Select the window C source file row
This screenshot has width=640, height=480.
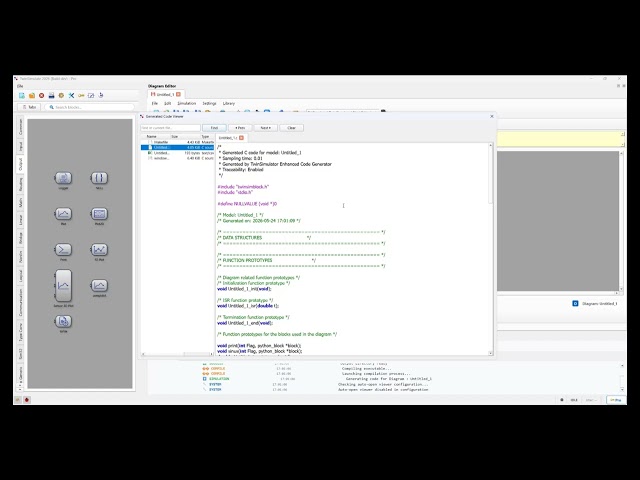(x=178, y=158)
